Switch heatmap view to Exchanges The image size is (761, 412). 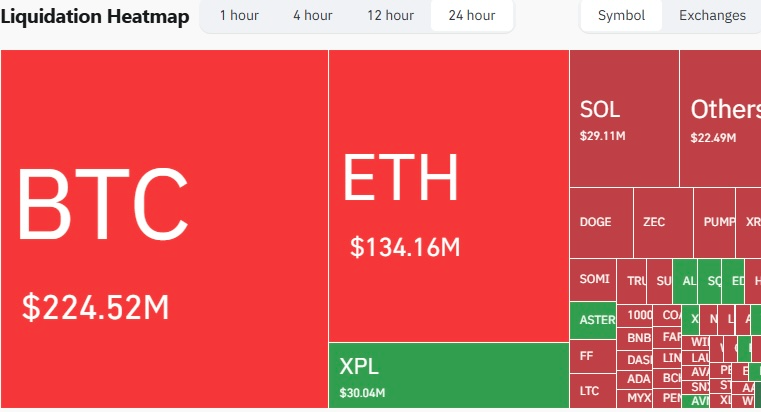coord(712,16)
